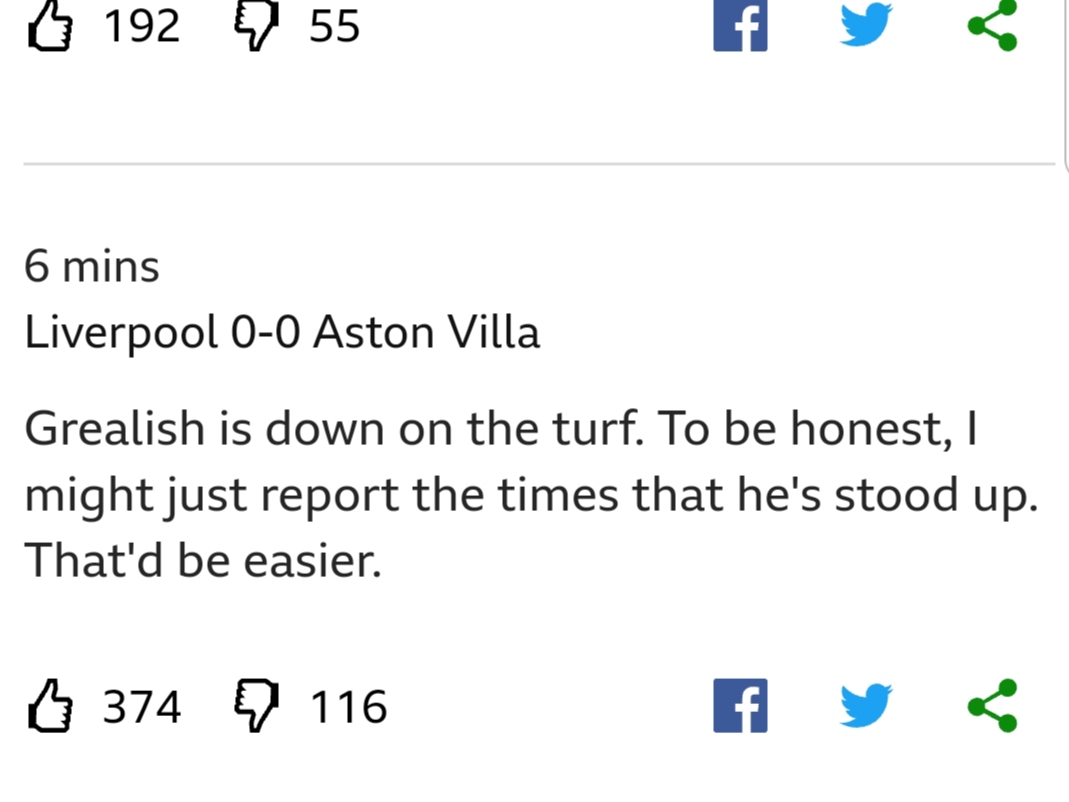This screenshot has width=1069, height=802.
Task: Click the 'That'd be easier.' sentence
Action: (202, 561)
